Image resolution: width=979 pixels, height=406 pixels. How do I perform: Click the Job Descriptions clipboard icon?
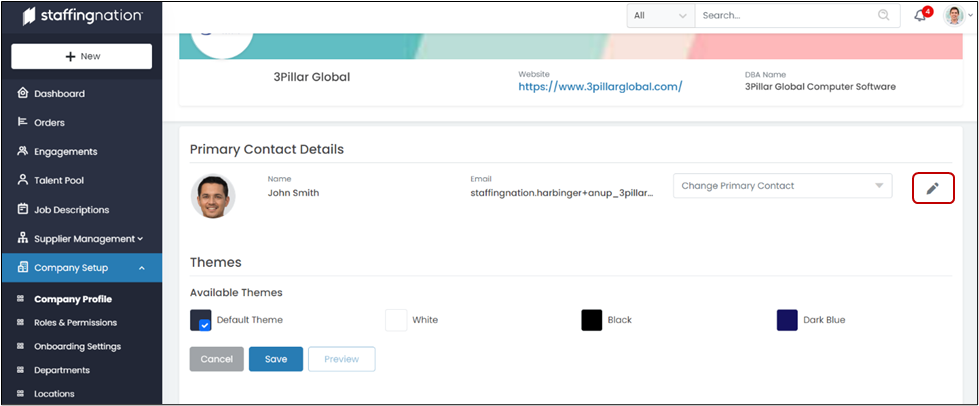(23, 209)
